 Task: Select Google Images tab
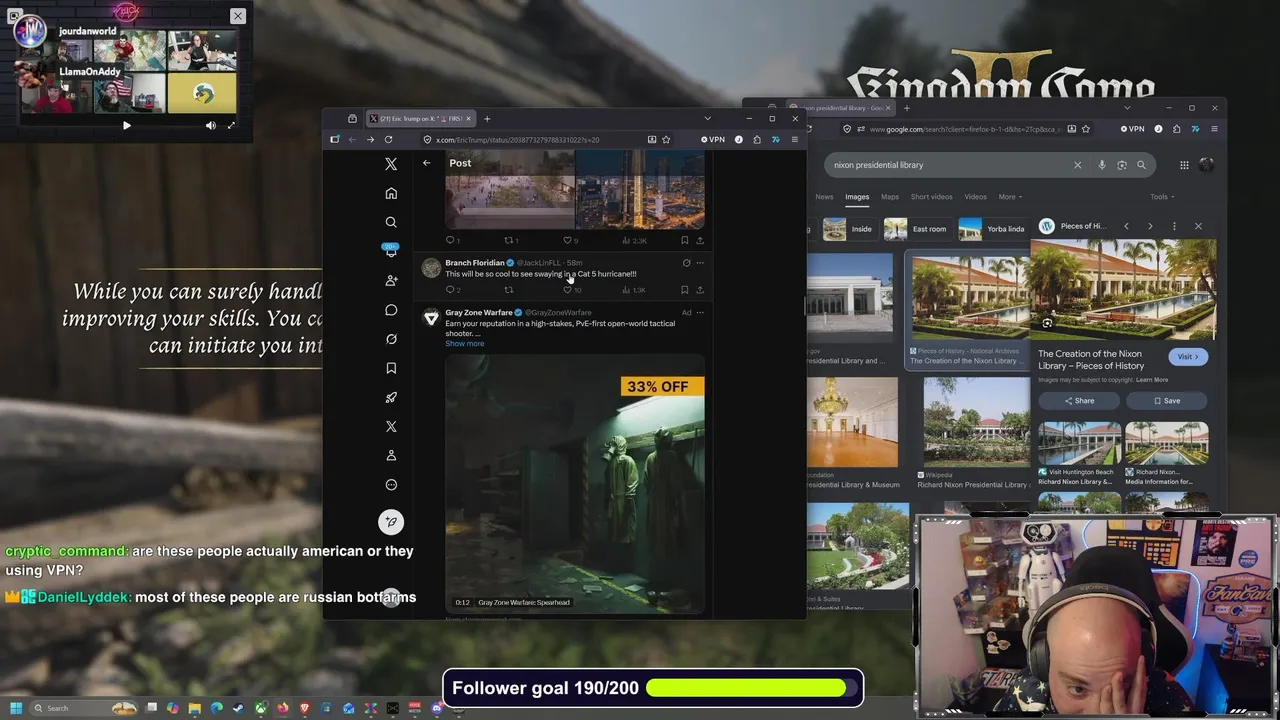[857, 197]
